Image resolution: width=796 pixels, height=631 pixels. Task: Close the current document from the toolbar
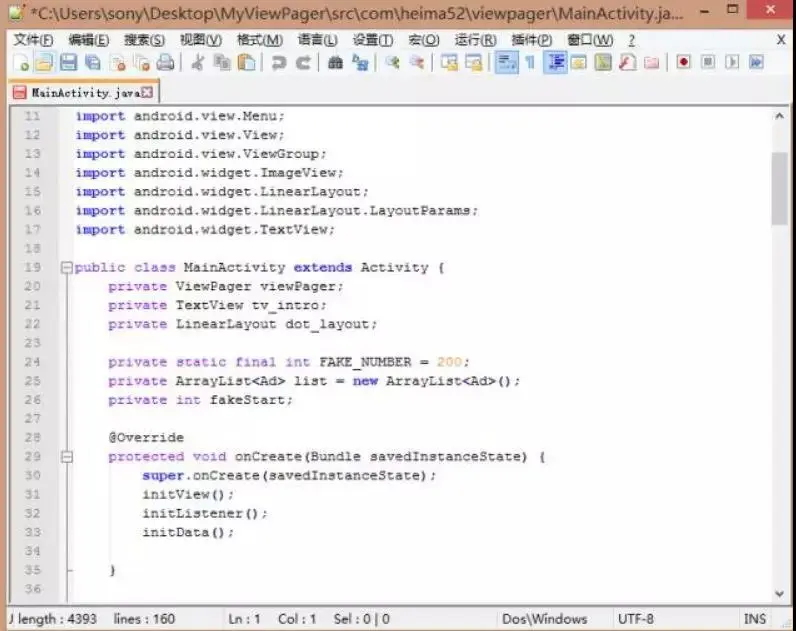(x=118, y=63)
